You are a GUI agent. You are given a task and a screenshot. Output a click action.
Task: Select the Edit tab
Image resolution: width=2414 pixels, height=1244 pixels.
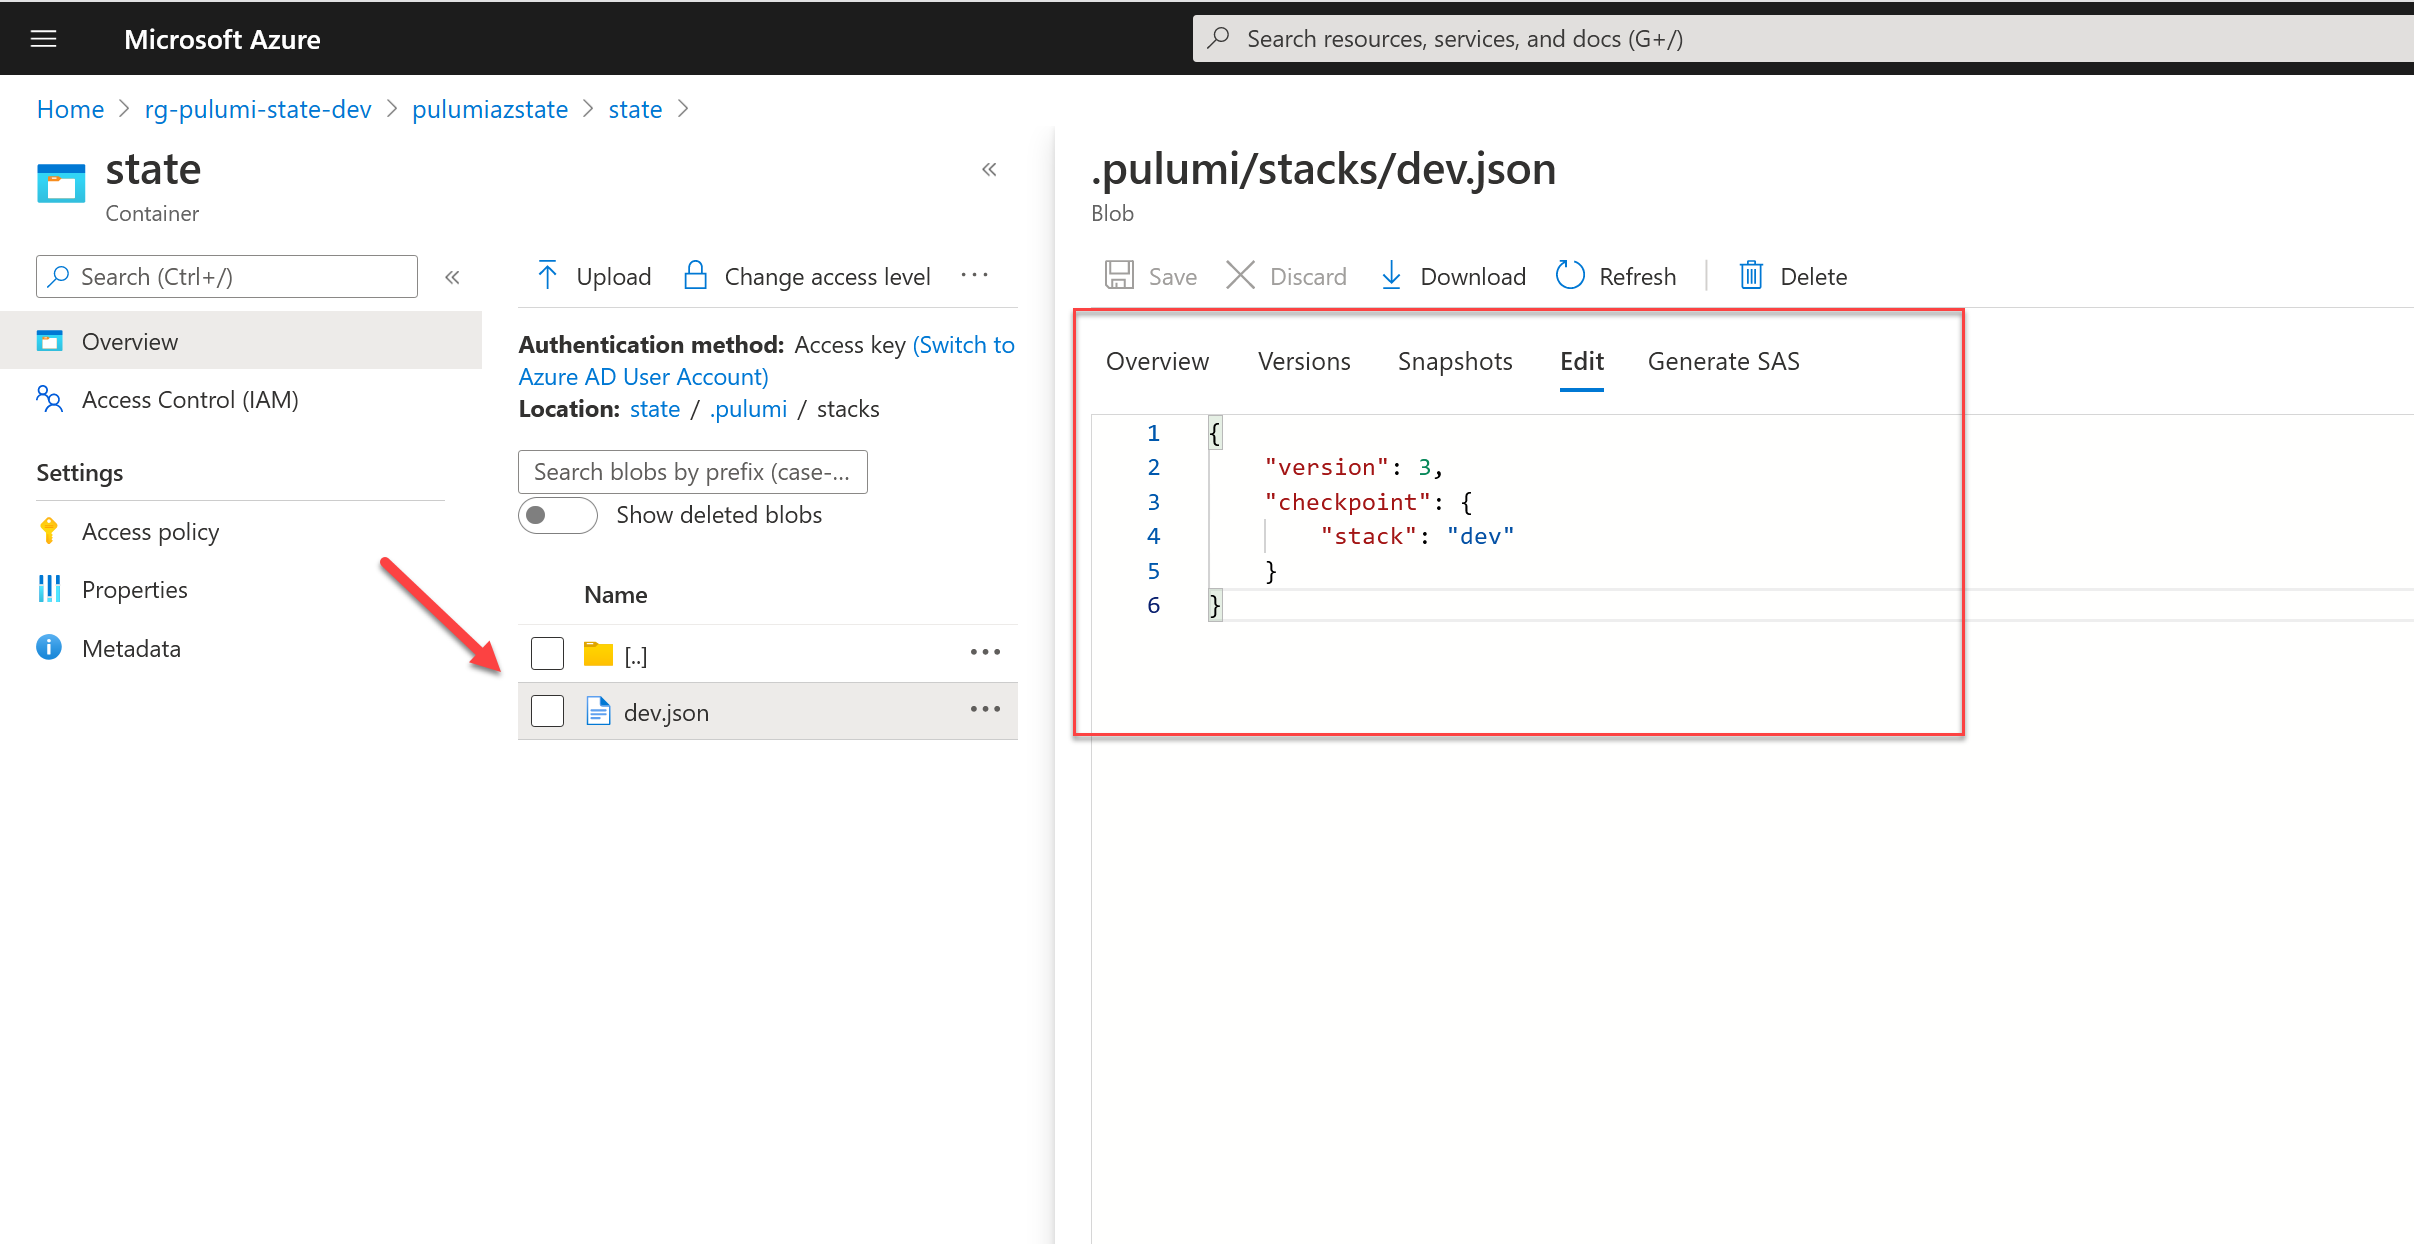[1581, 361]
